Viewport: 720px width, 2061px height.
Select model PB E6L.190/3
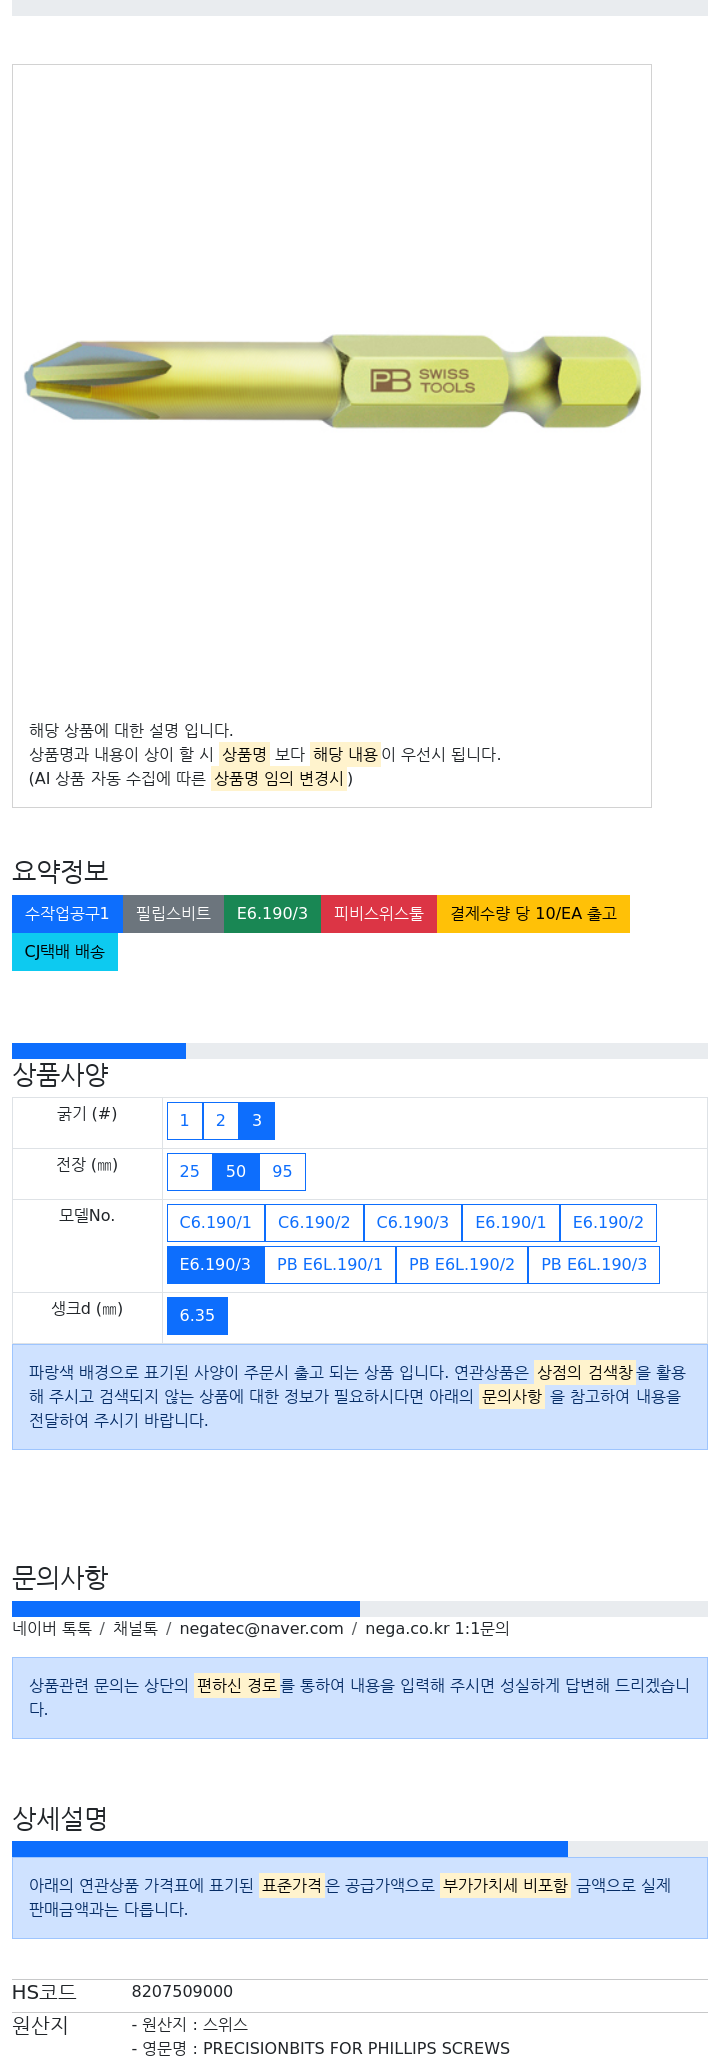594,1265
